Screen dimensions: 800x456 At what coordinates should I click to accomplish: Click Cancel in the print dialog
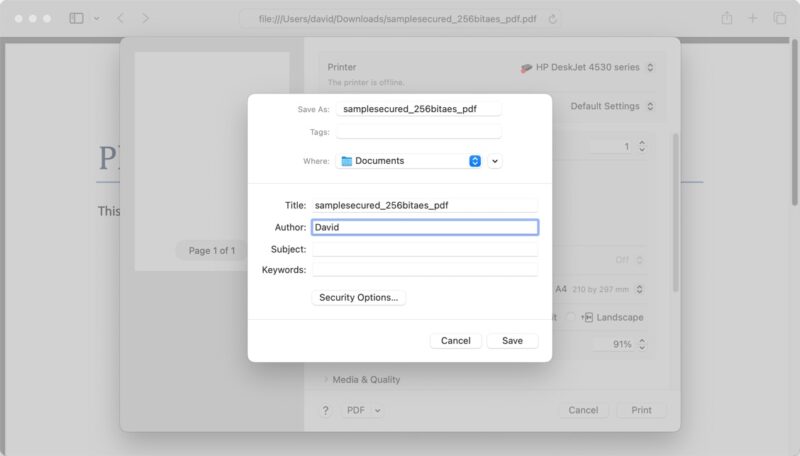coord(583,410)
